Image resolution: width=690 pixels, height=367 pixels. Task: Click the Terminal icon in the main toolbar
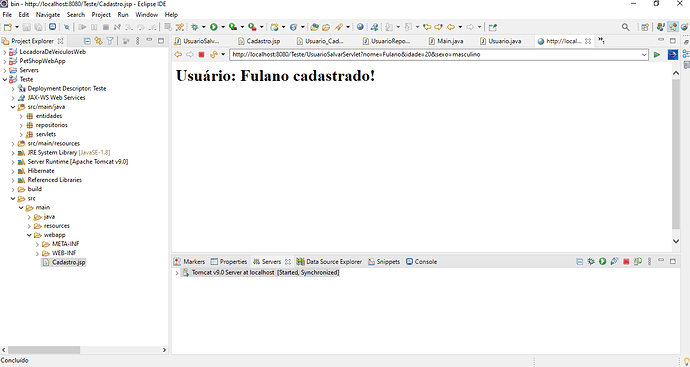coord(52,27)
